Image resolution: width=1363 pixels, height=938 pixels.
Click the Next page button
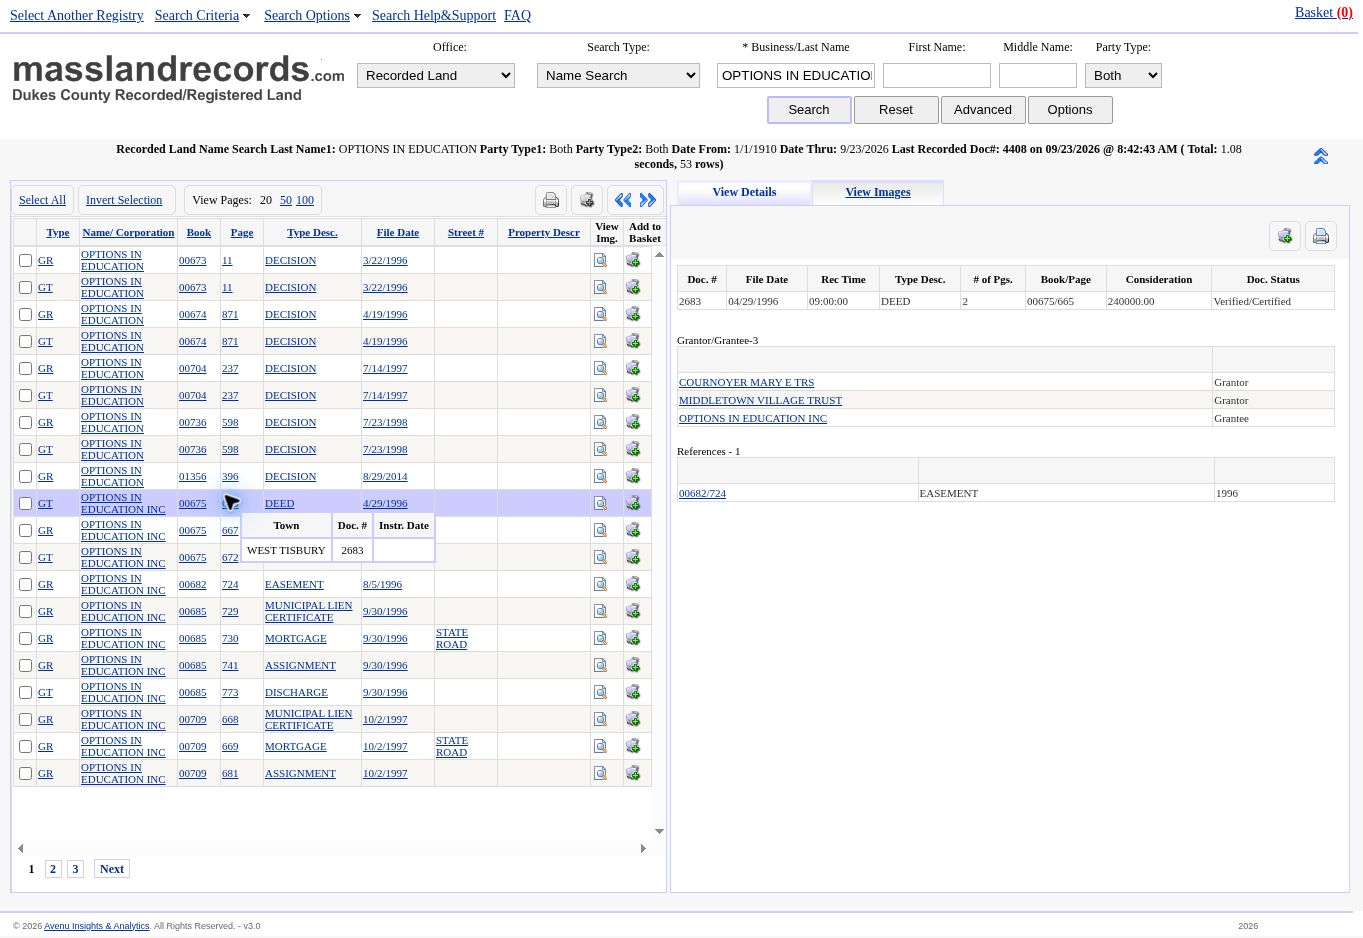click(x=112, y=869)
